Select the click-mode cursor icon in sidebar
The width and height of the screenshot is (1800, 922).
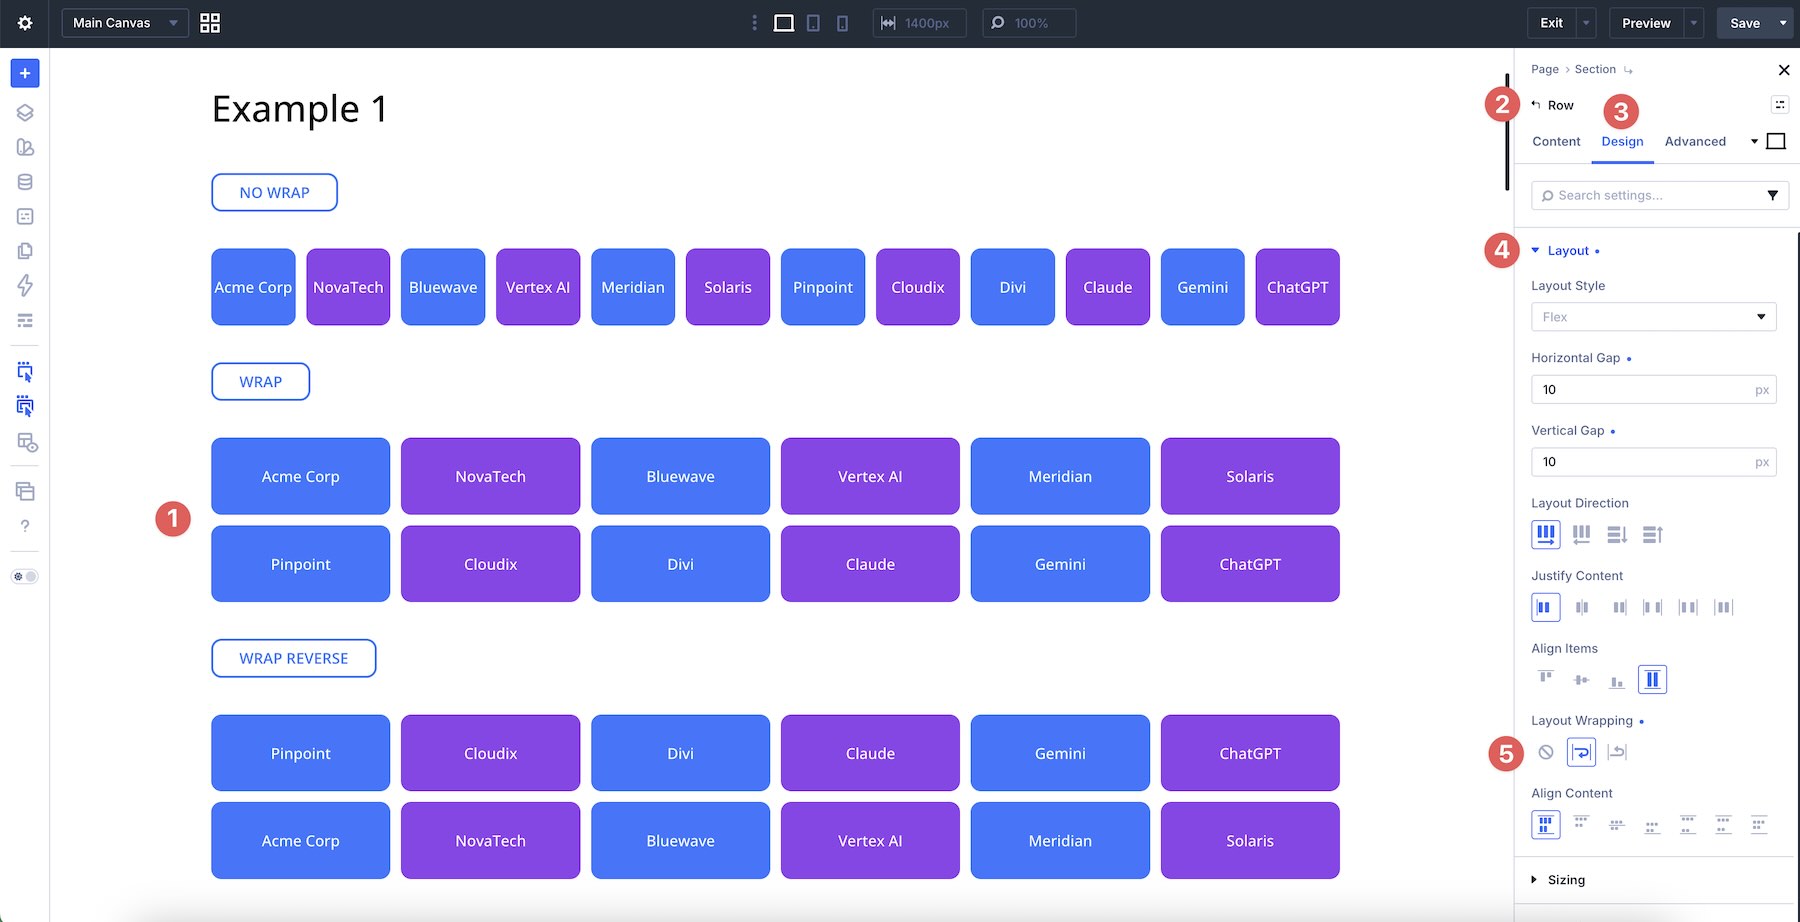coord(25,372)
